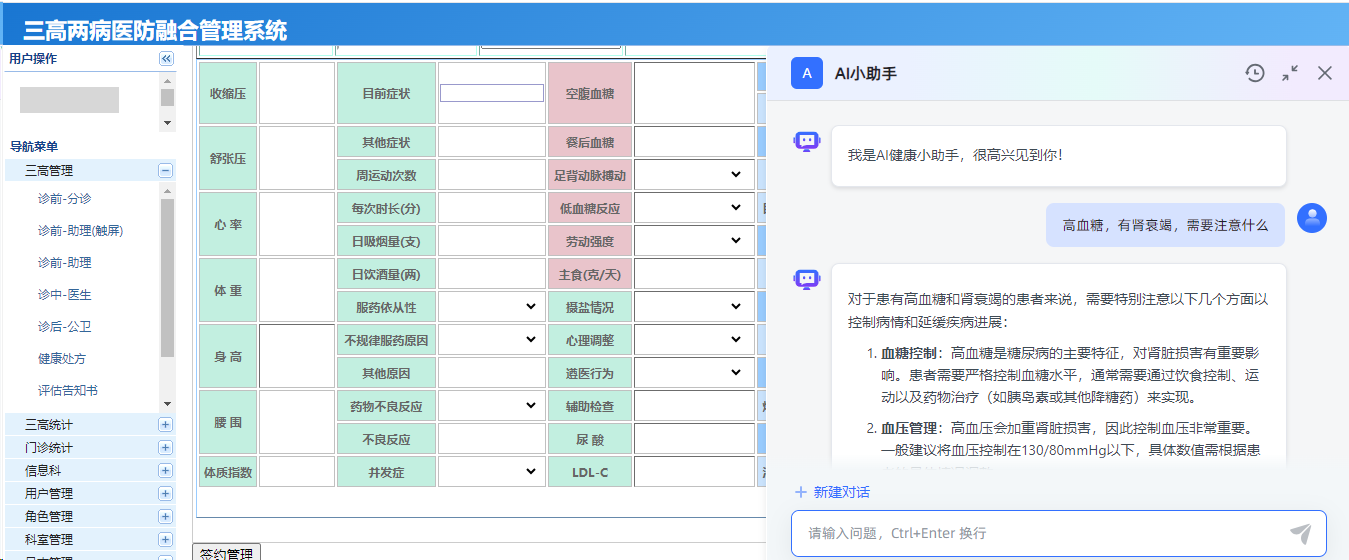Close the AI小助手 panel
Image resolution: width=1349 pixels, height=560 pixels.
click(1325, 73)
